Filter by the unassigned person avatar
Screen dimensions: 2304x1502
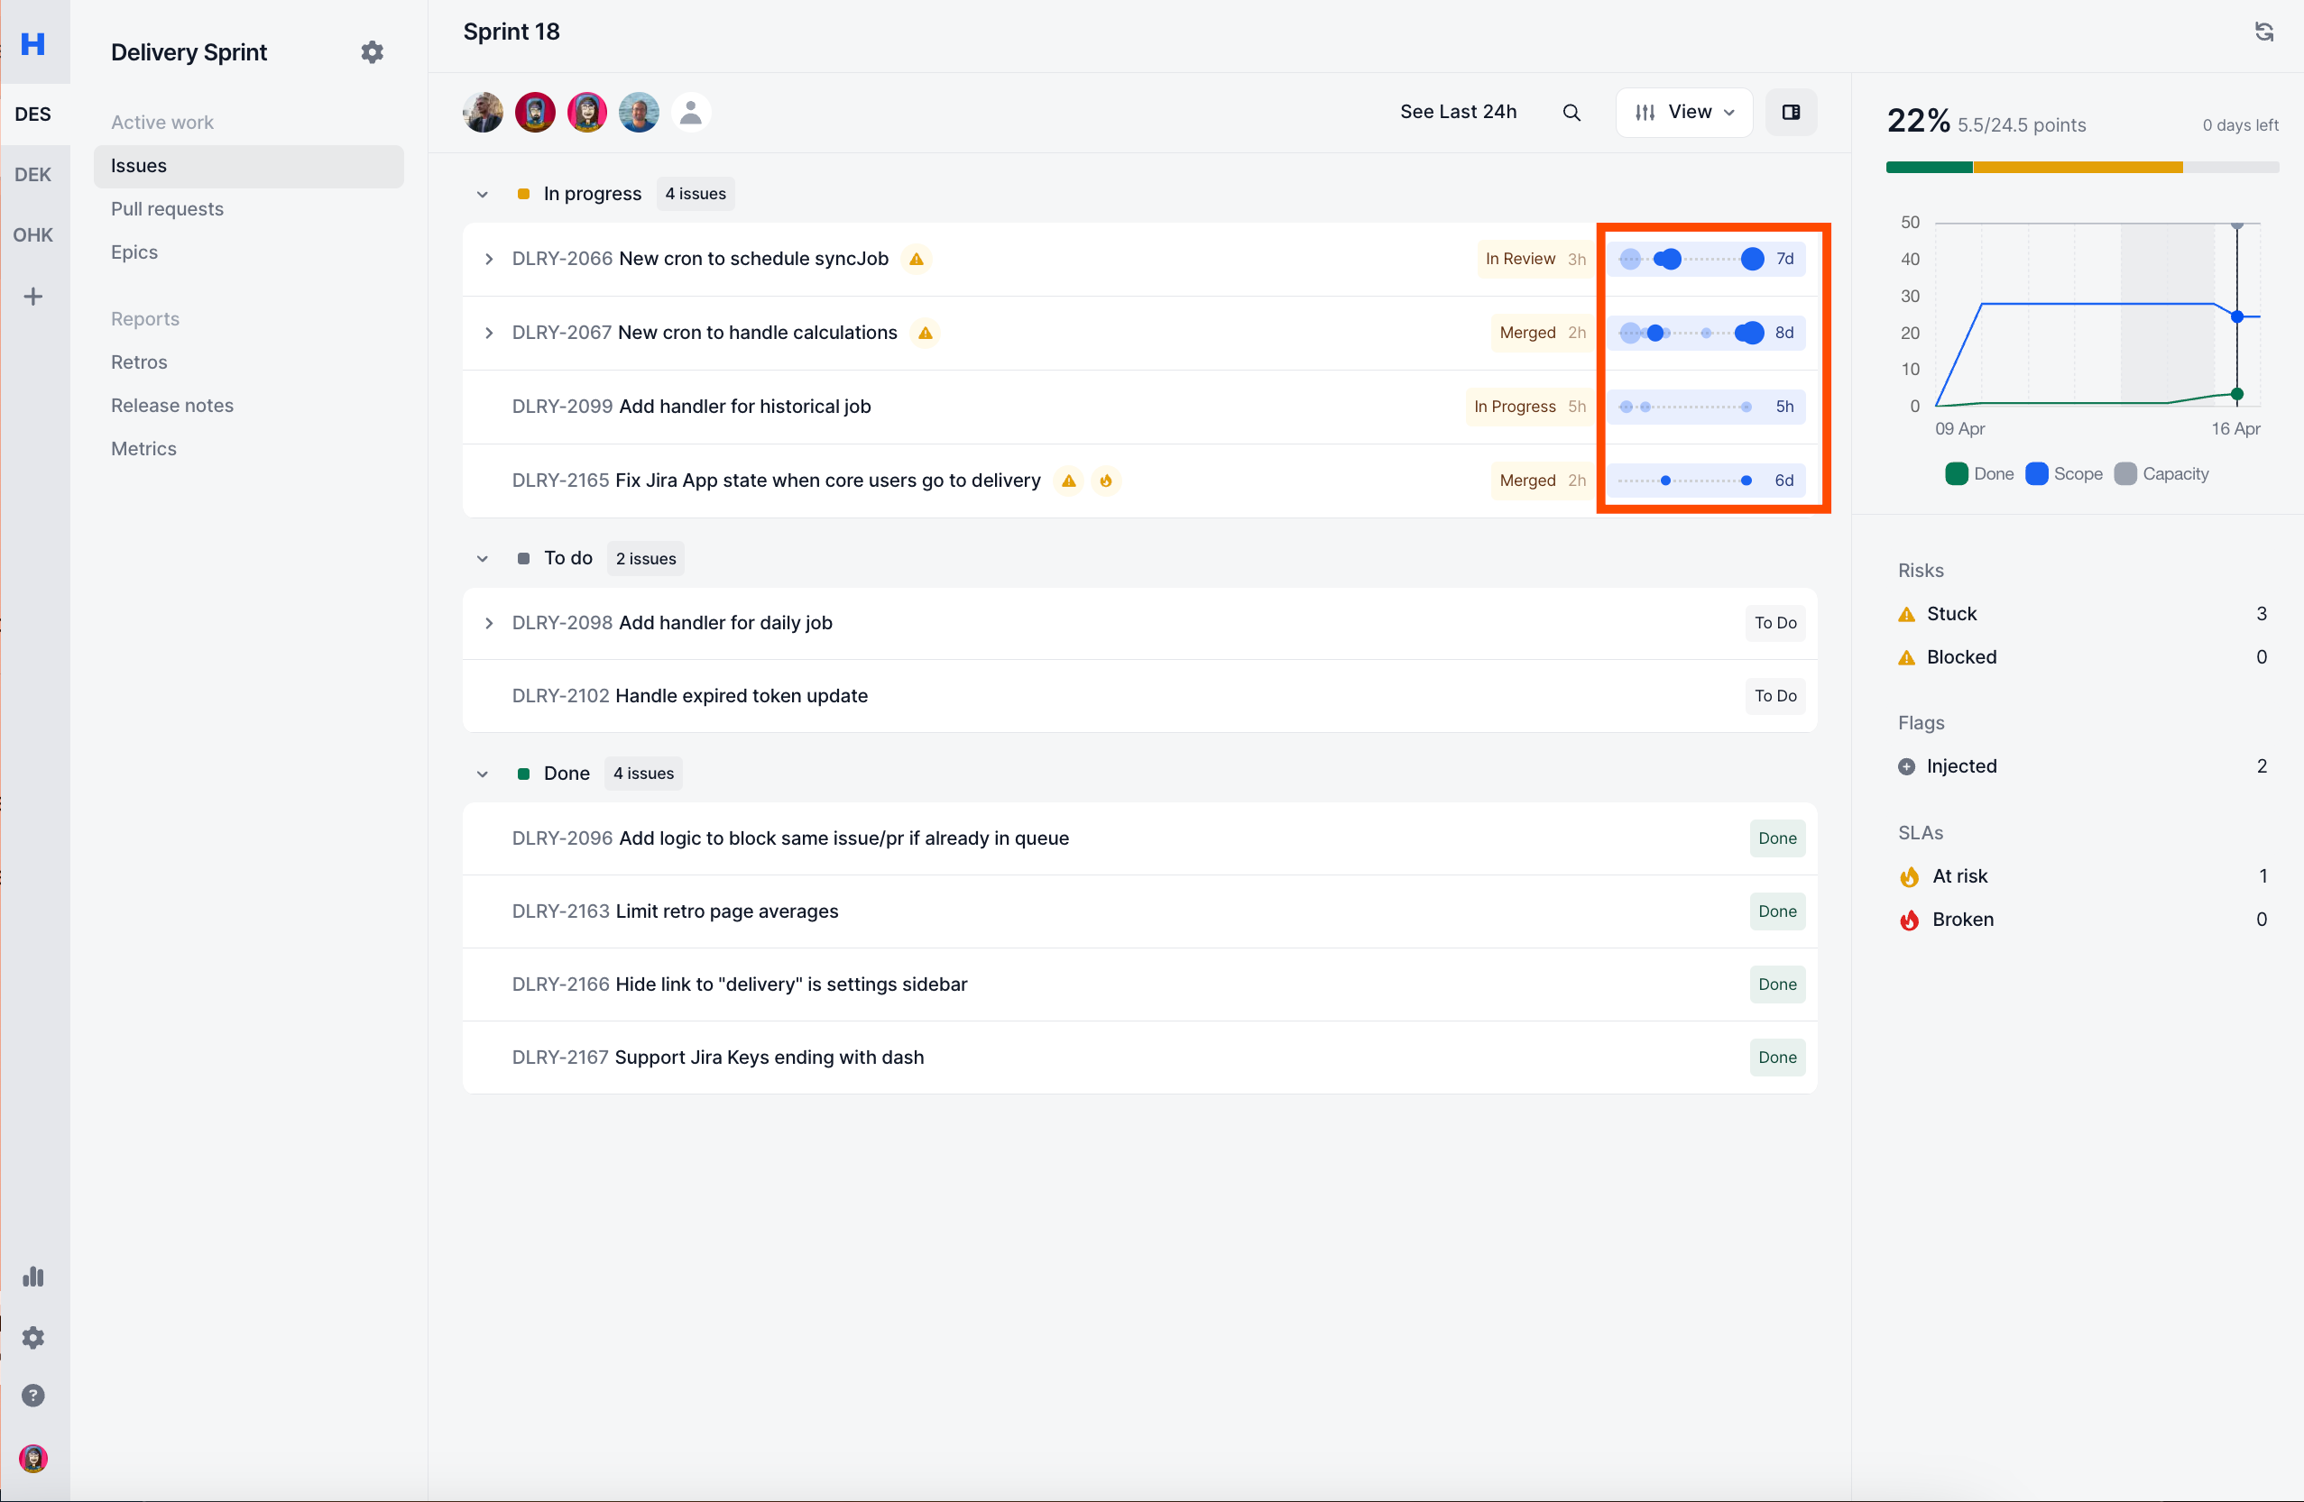(x=690, y=112)
